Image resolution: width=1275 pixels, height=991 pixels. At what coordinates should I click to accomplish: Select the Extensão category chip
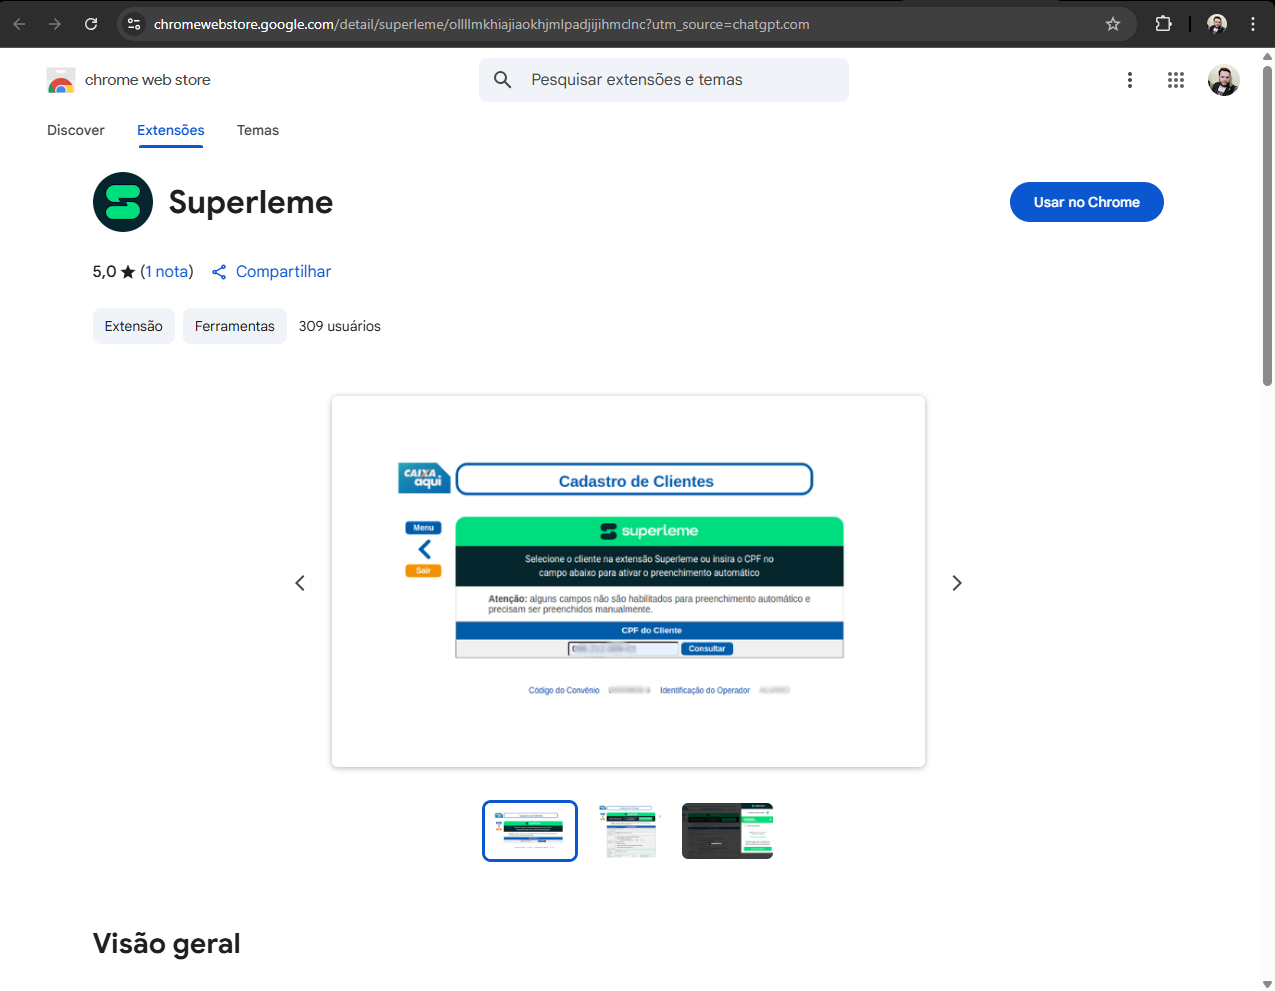coord(133,326)
